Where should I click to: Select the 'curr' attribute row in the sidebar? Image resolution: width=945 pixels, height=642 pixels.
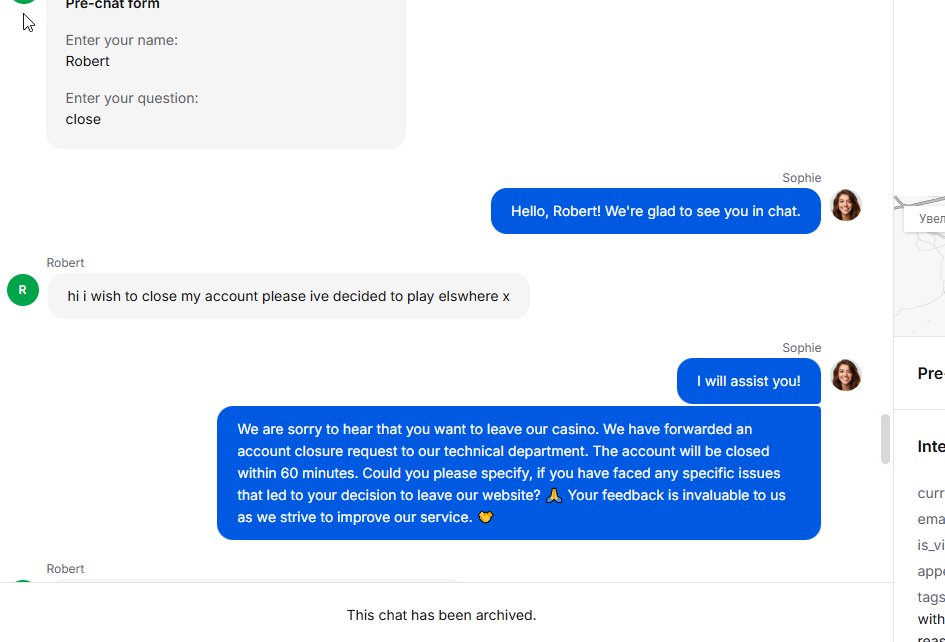[930, 493]
